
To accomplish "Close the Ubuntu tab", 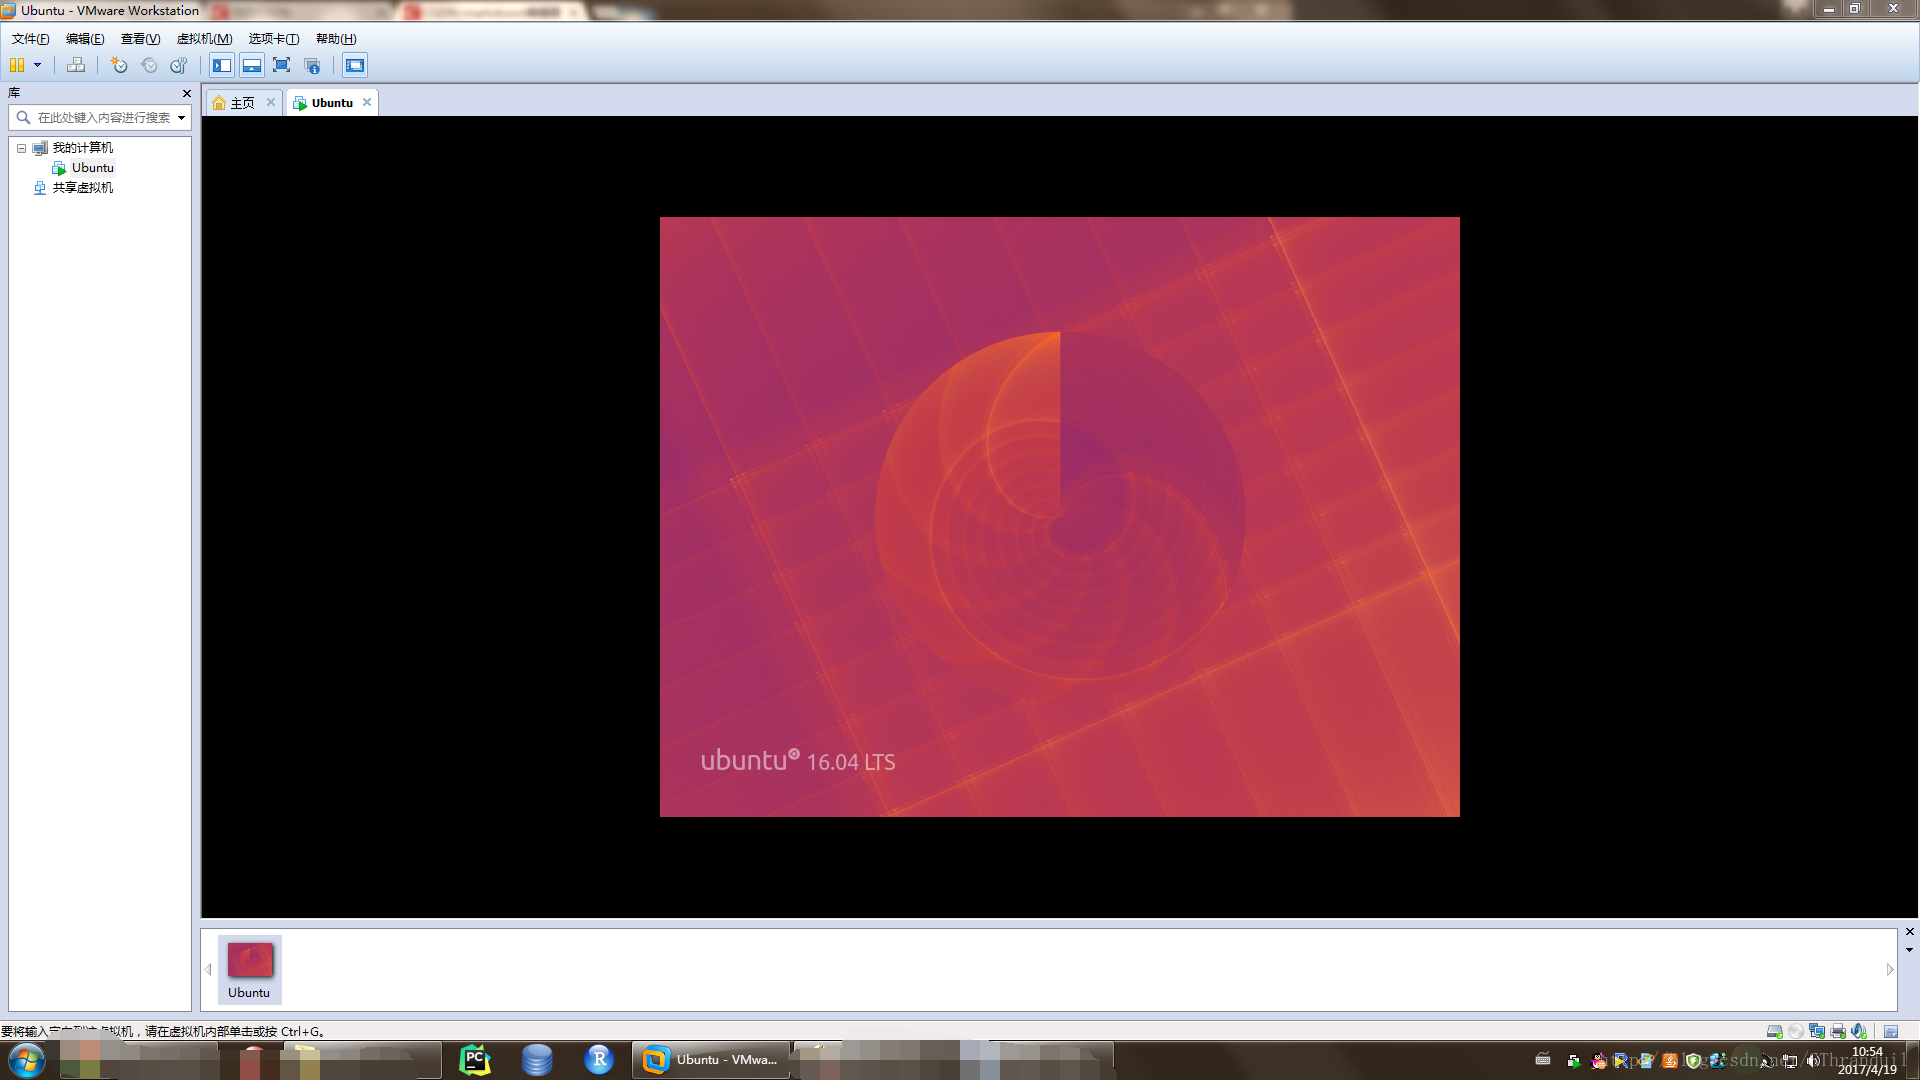I will point(367,102).
